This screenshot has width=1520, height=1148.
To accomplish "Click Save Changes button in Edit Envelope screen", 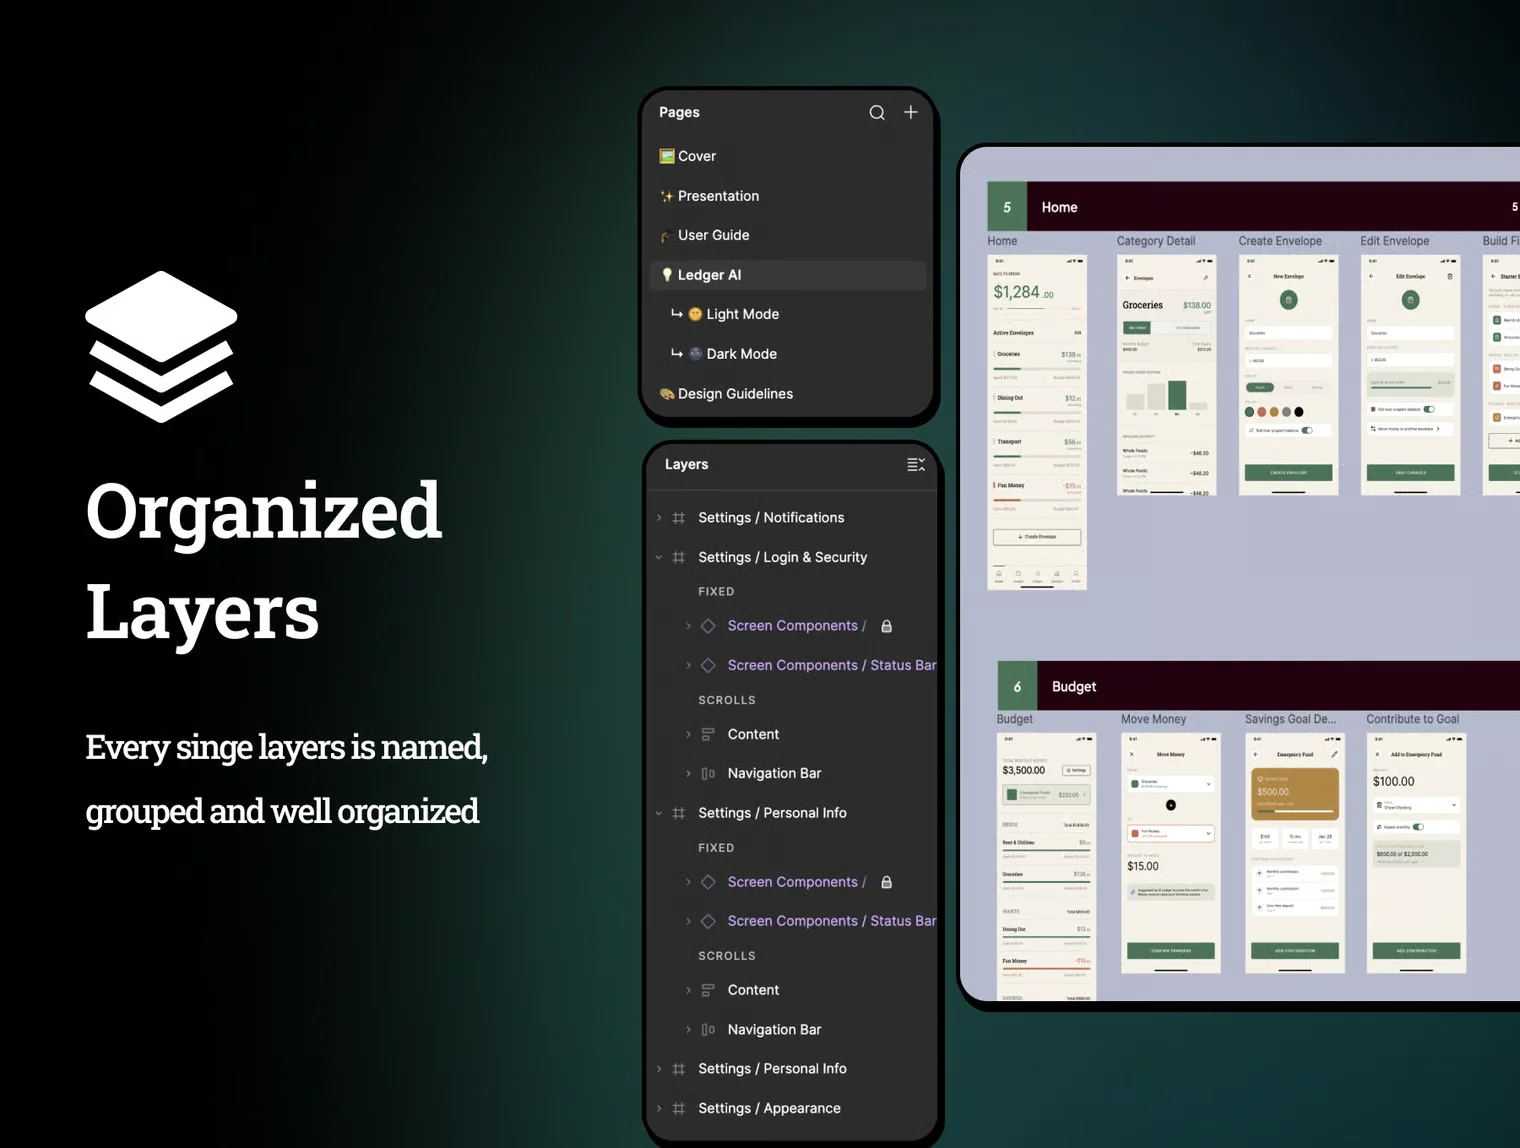I will 1411,473.
